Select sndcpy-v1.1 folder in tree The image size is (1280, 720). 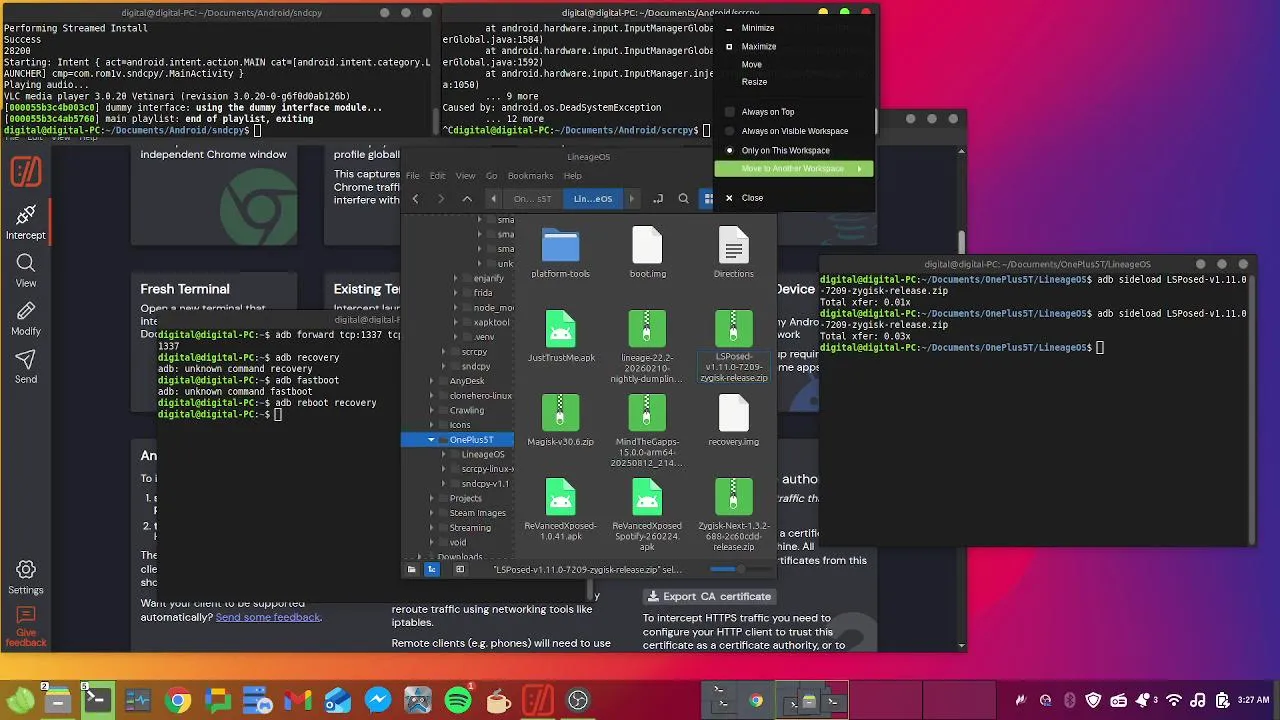pos(485,484)
